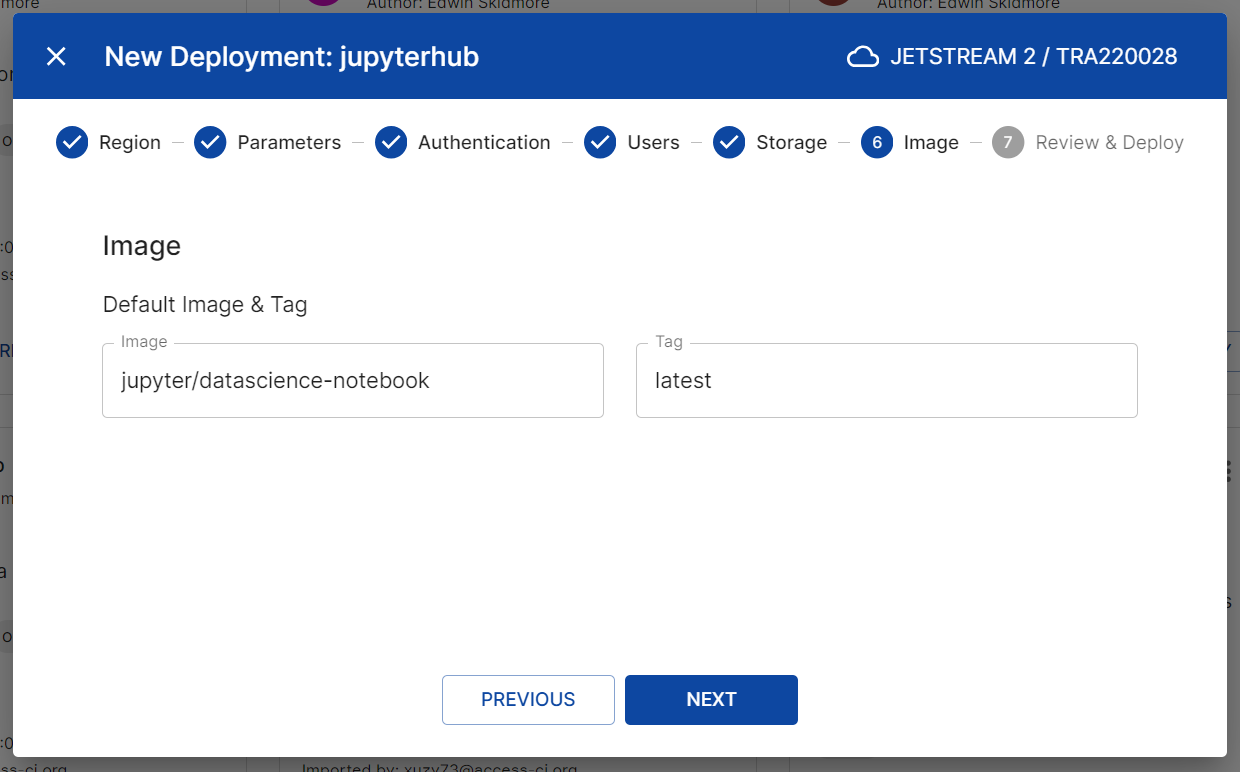Select the Image step label in stepper
Screen dimensions: 1240x772
point(931,143)
